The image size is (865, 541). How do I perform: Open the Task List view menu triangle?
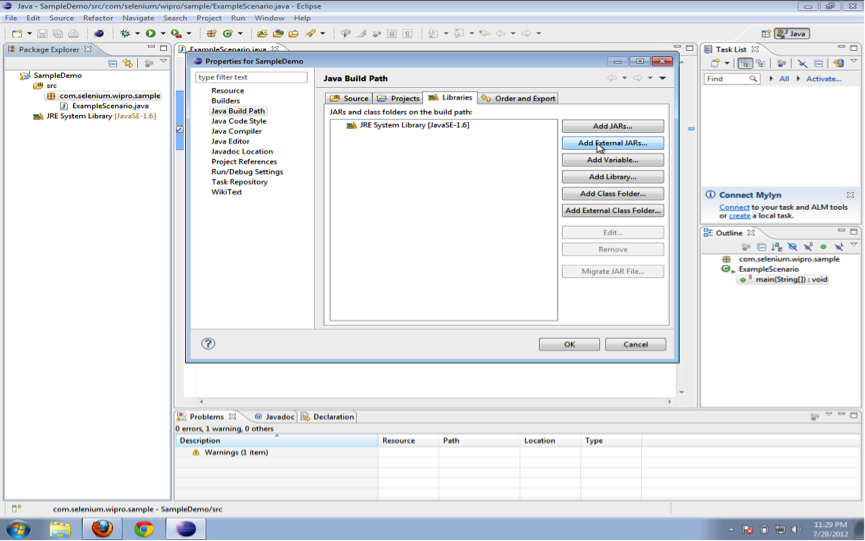853,61
